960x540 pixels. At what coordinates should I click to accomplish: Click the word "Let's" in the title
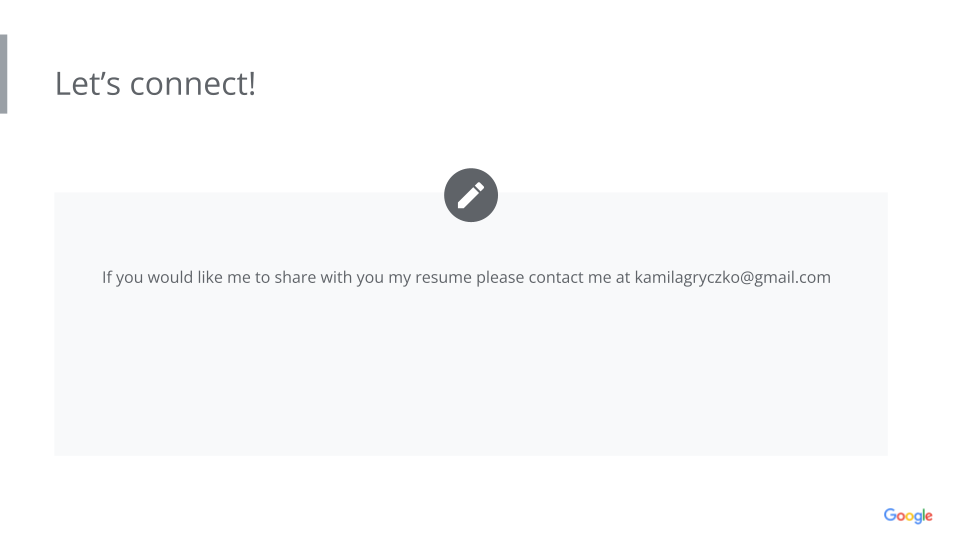pos(88,83)
